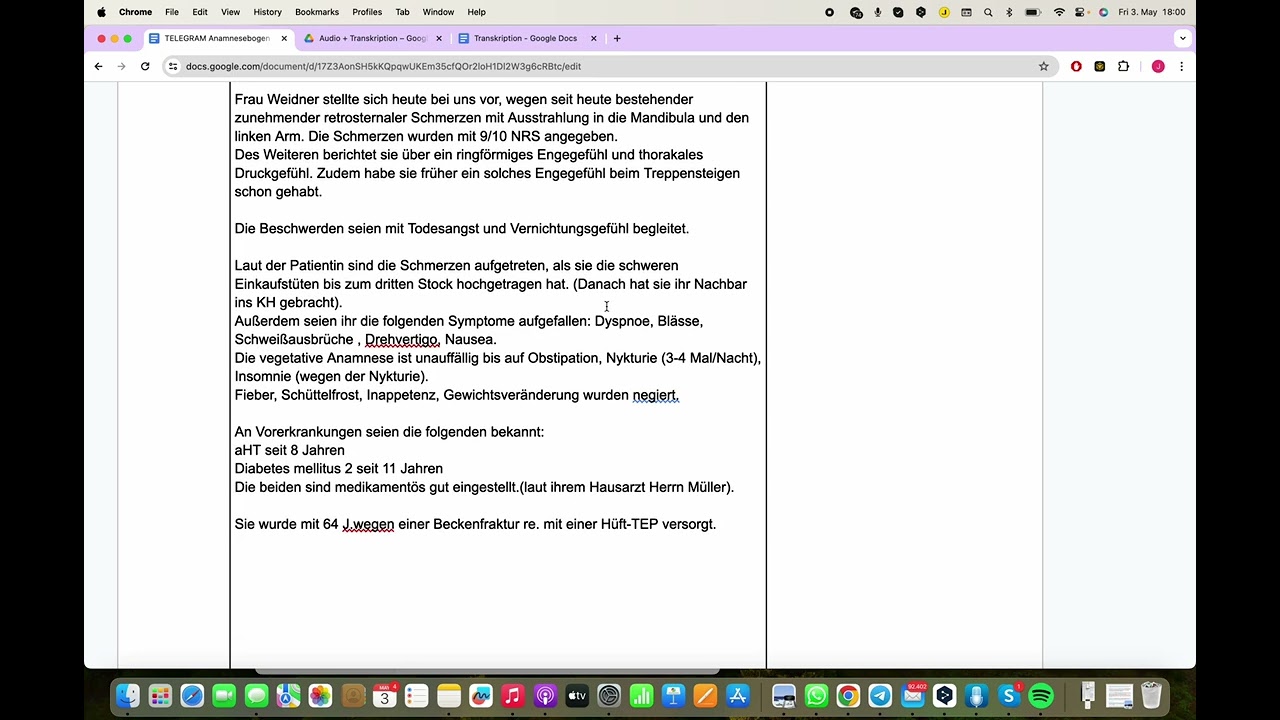Open a new tab with plus button
1280x720 pixels.
pyautogui.click(x=617, y=38)
